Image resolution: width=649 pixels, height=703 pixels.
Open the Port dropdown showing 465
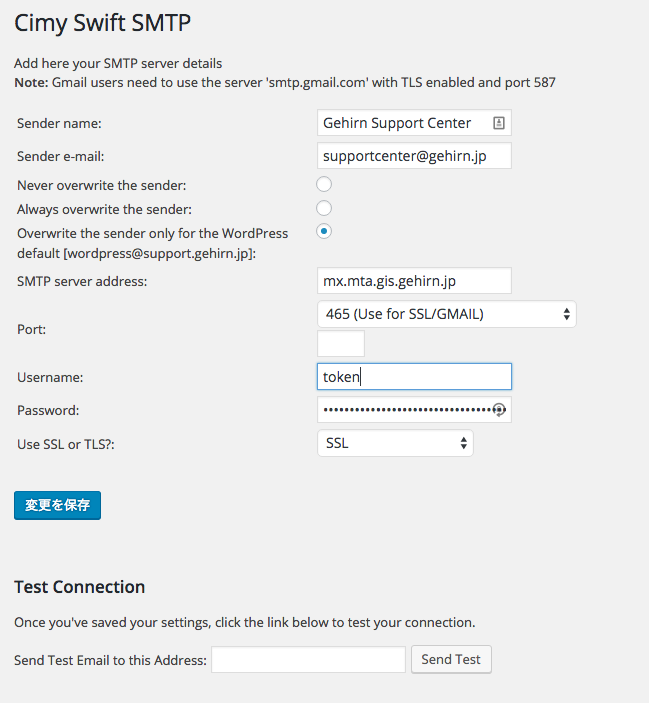446,314
